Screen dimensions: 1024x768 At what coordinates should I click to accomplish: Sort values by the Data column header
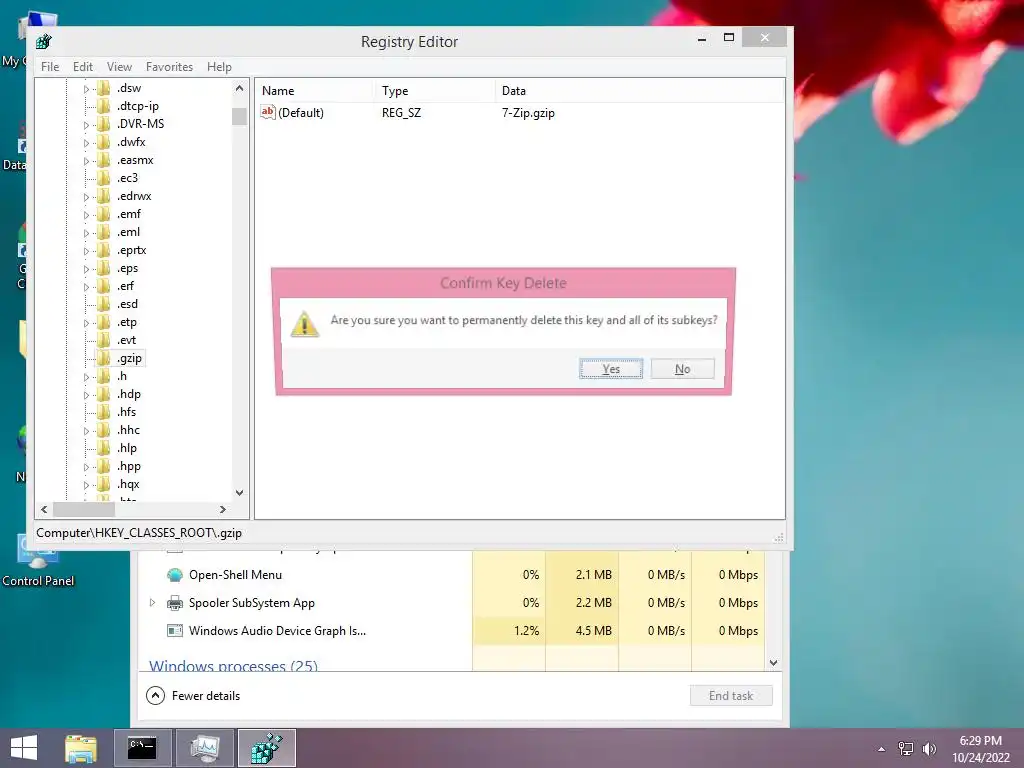[639, 91]
